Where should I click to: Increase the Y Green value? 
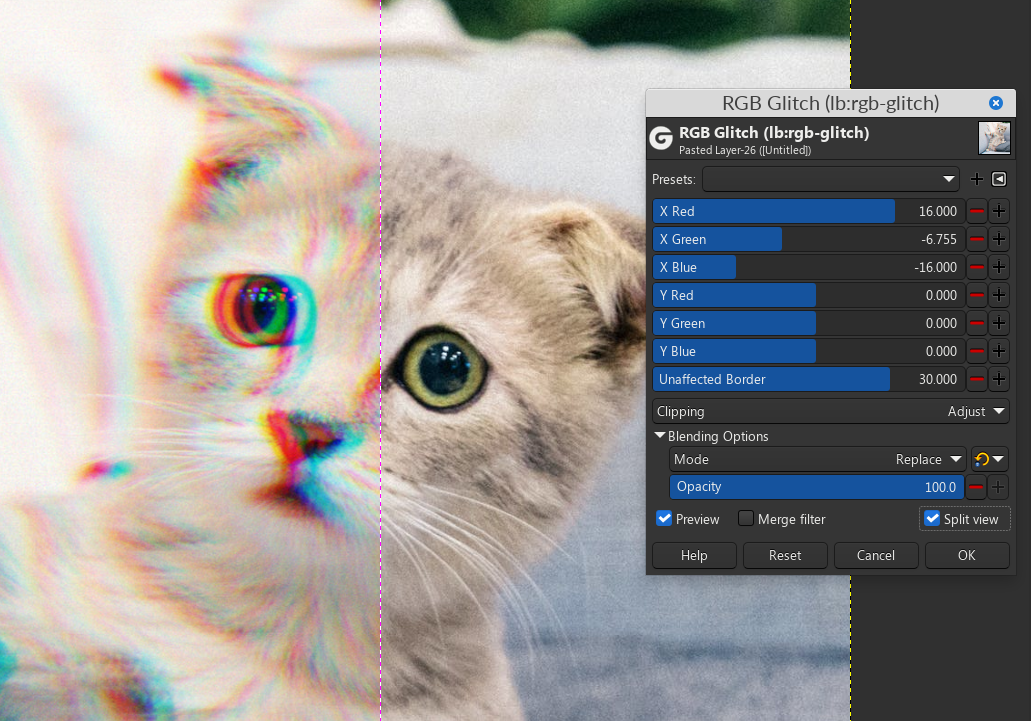coord(999,323)
